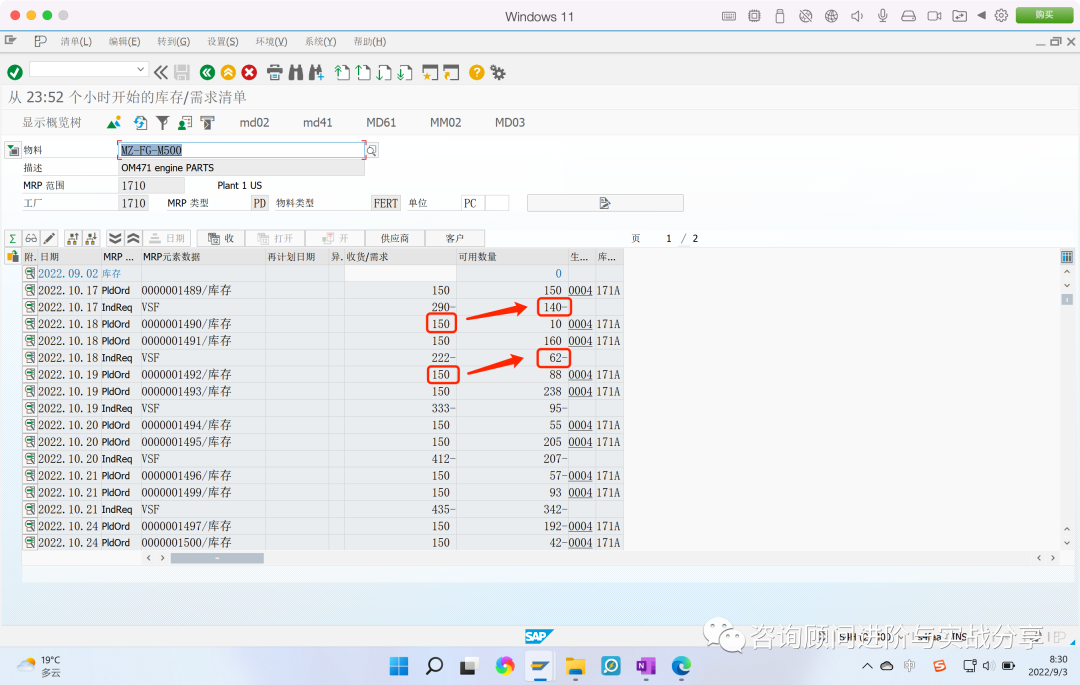Image resolution: width=1080 pixels, height=685 pixels.
Task: Click the 客户 customer view button
Action: [x=455, y=238]
